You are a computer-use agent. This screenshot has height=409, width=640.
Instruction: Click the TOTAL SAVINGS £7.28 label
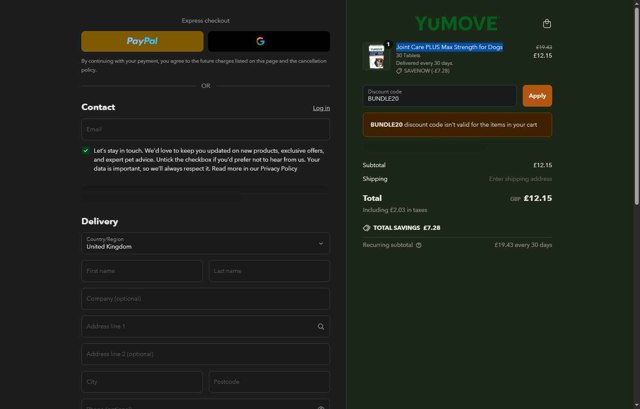tap(407, 228)
